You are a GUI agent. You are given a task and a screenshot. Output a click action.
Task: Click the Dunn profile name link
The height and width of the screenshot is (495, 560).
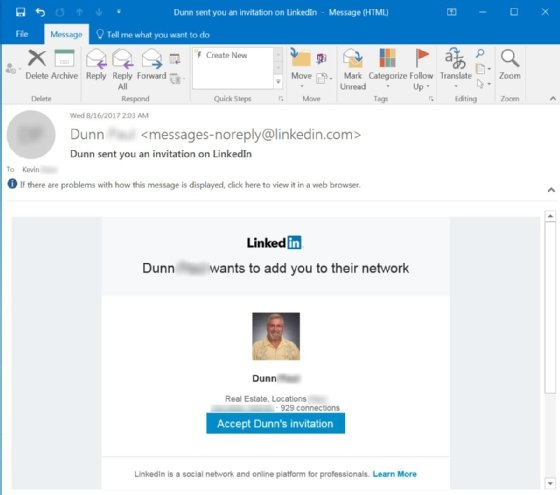tap(276, 378)
